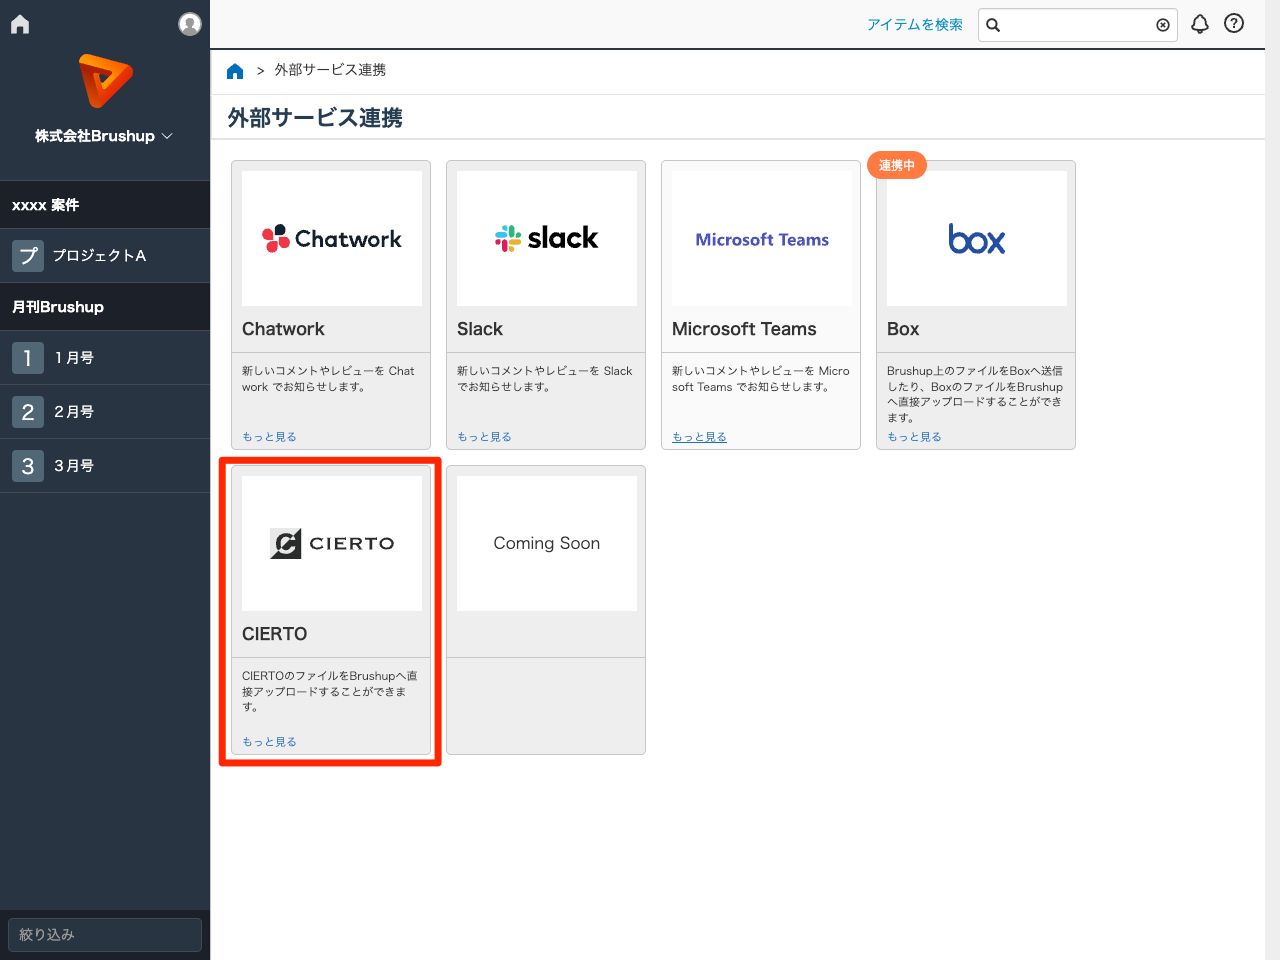Clear the search field with x icon
The height and width of the screenshot is (960, 1280).
pyautogui.click(x=1163, y=25)
